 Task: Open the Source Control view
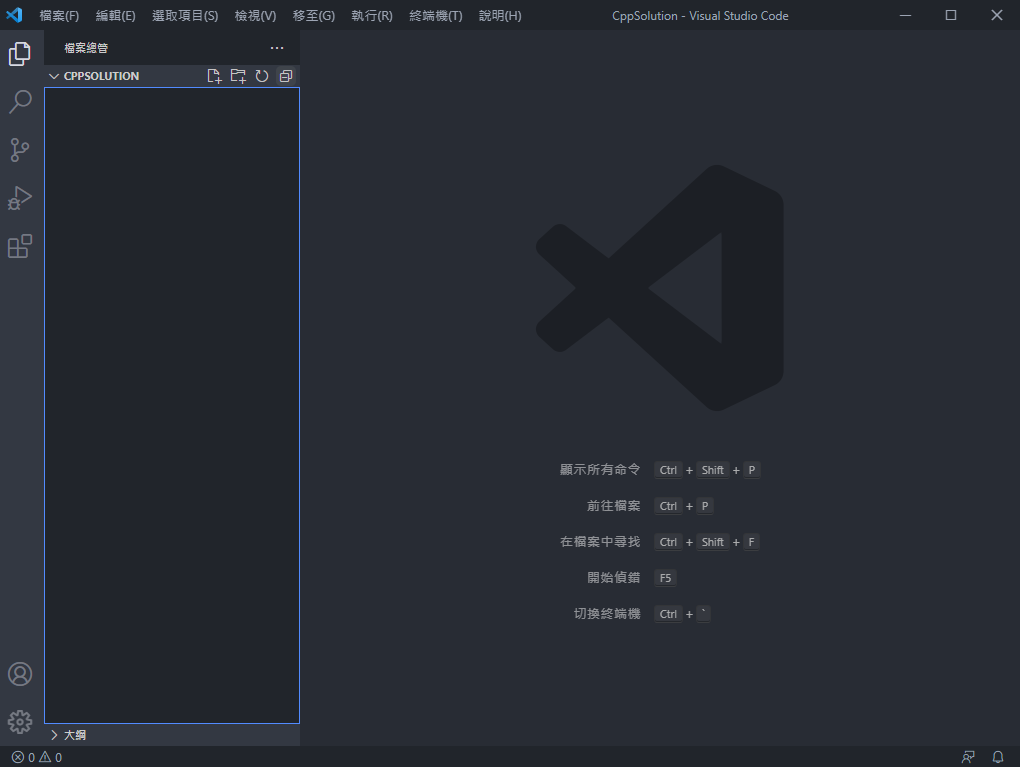point(20,150)
